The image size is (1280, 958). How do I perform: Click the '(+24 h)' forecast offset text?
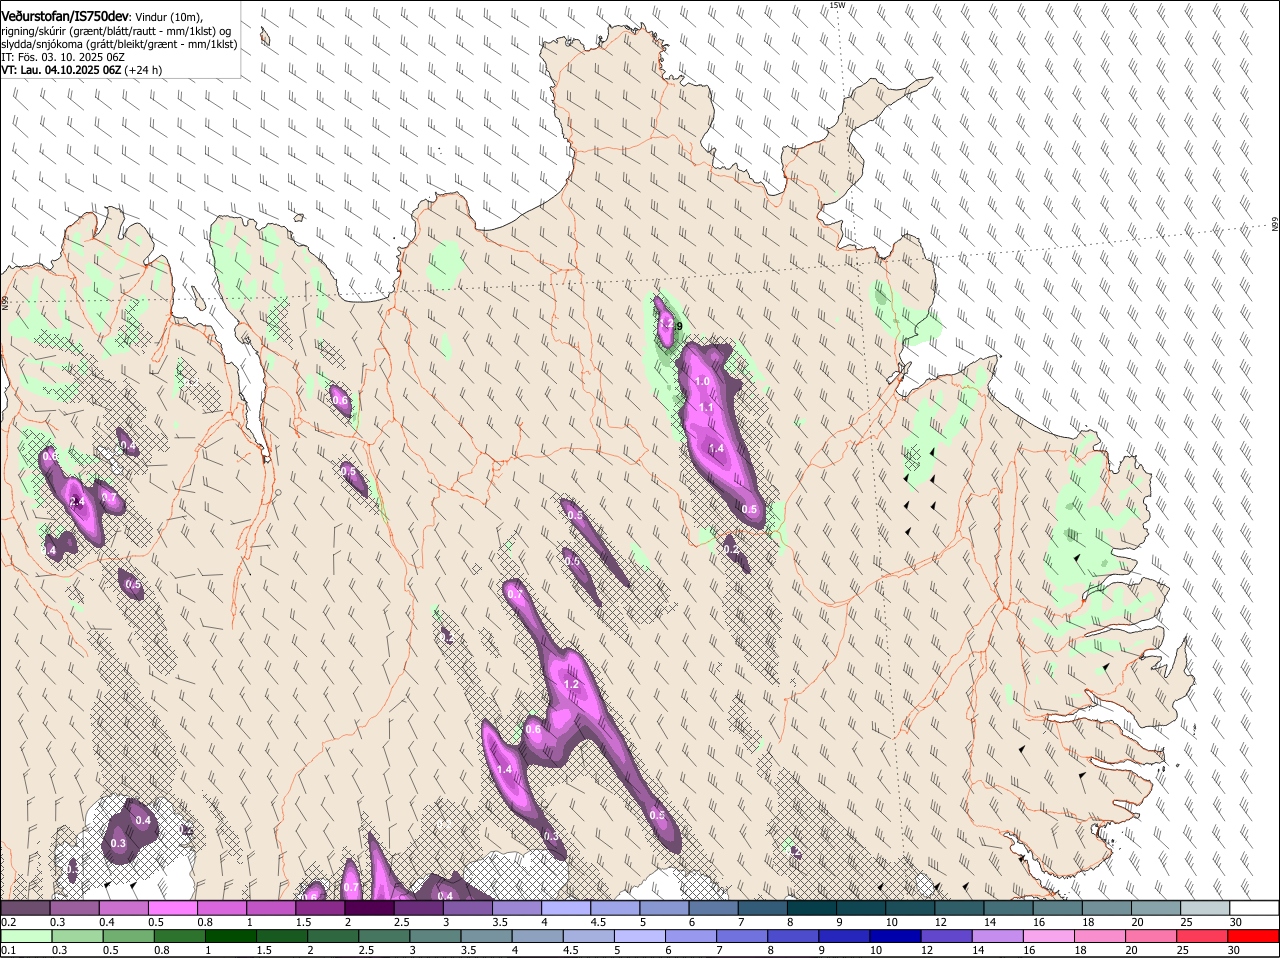pyautogui.click(x=144, y=70)
